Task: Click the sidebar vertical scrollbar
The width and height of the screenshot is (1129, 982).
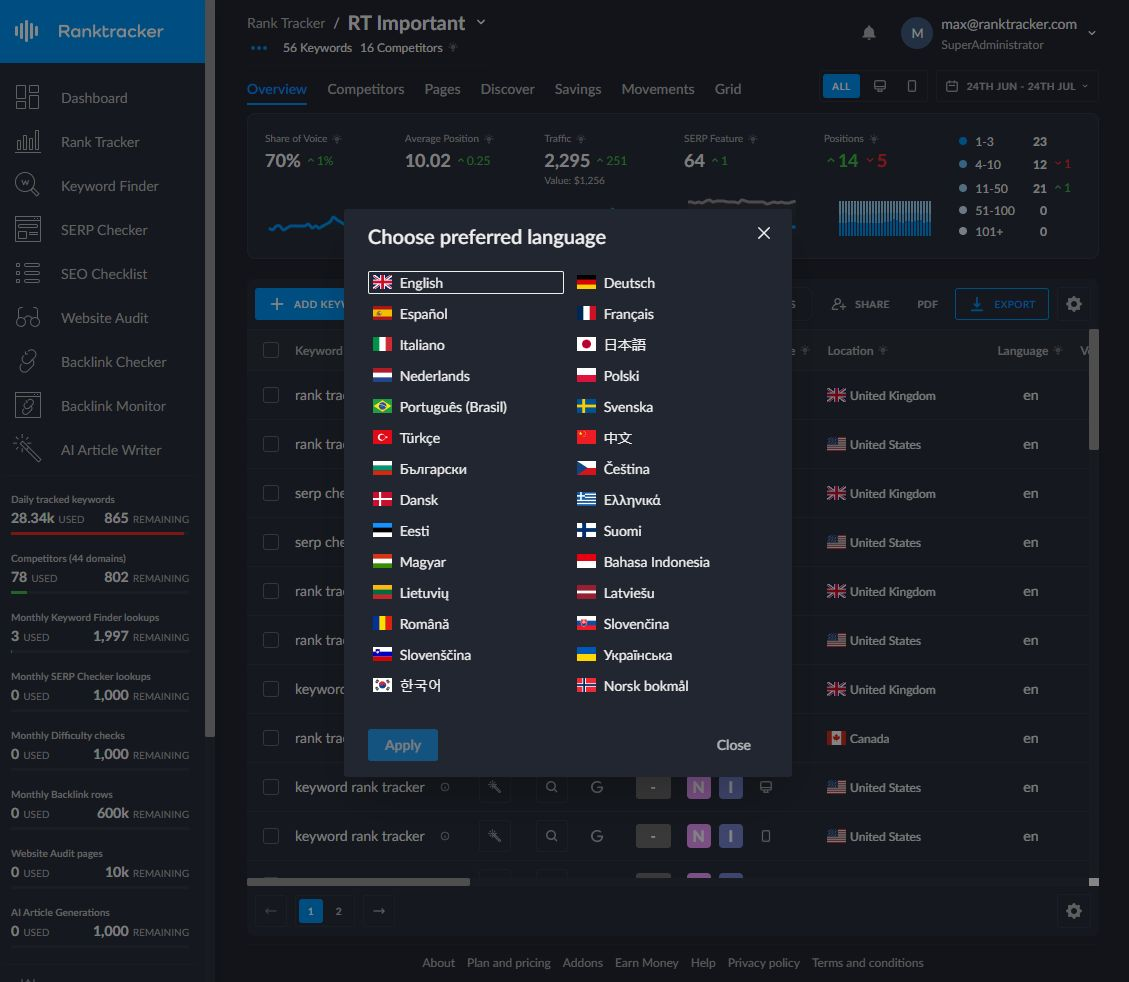Action: pos(210,367)
